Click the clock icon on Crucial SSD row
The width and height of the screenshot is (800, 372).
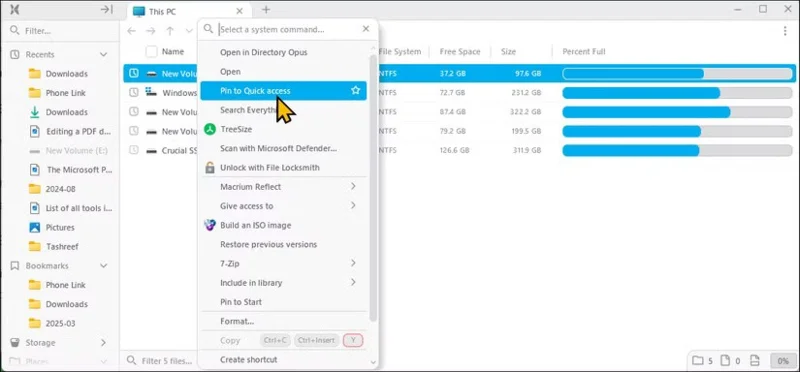pyautogui.click(x=134, y=151)
